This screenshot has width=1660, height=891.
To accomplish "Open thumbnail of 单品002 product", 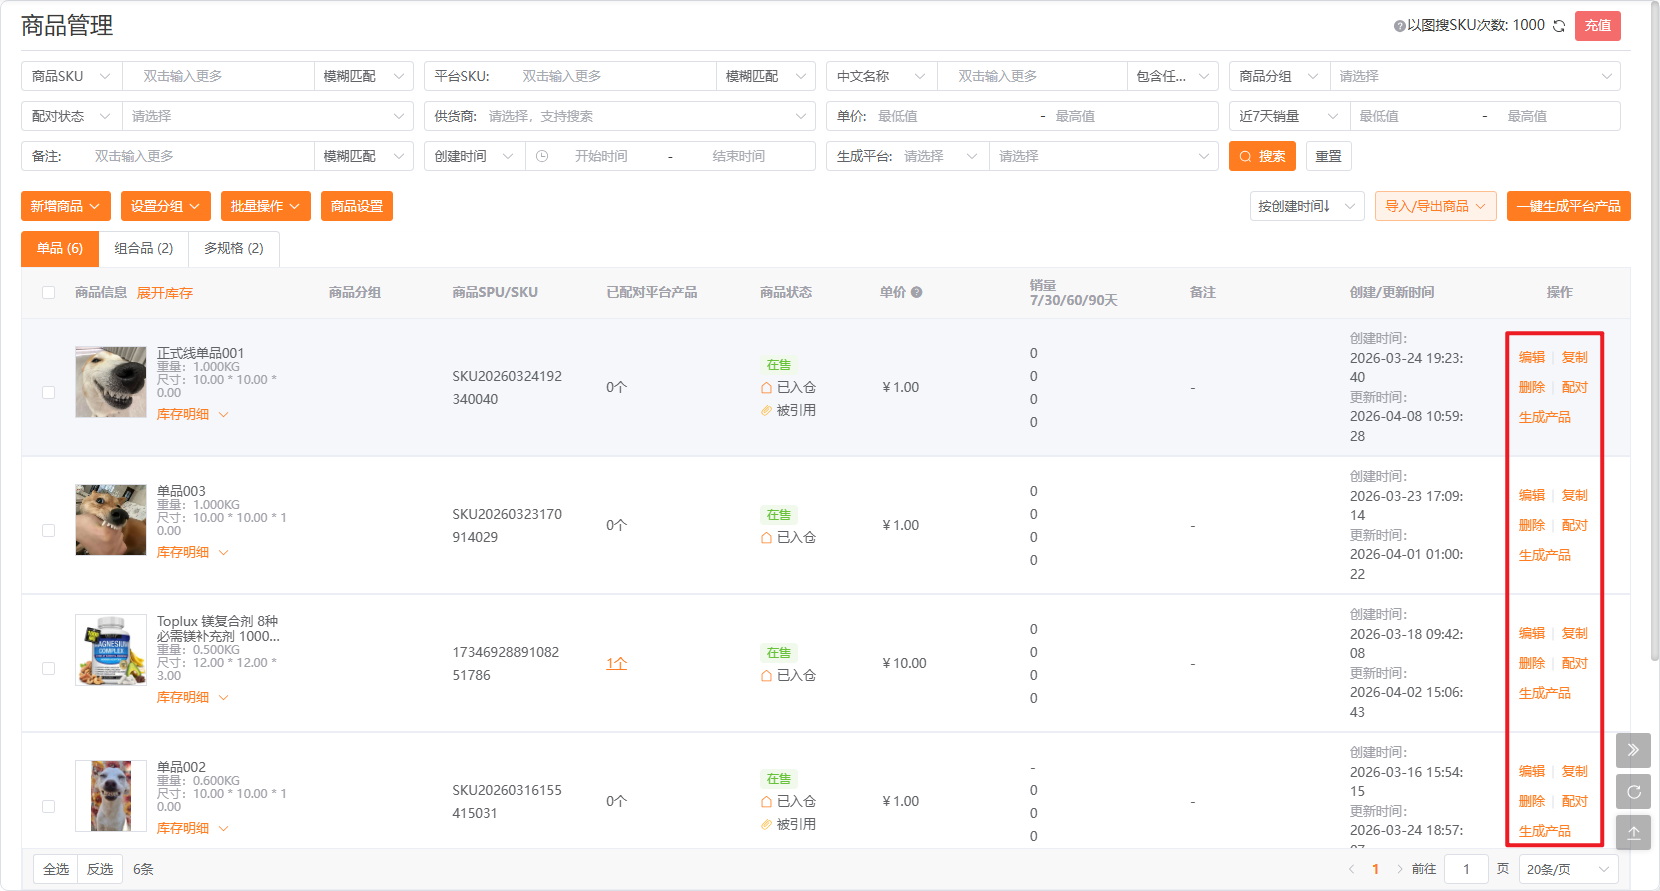I will (111, 796).
